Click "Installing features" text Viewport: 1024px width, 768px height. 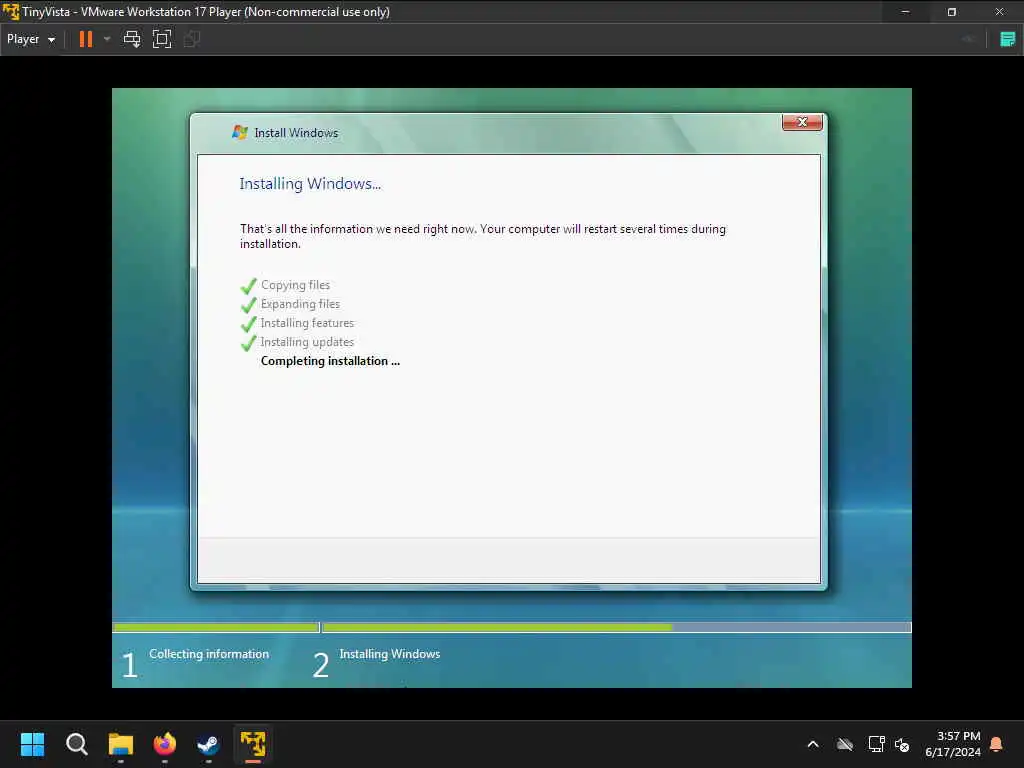(307, 323)
